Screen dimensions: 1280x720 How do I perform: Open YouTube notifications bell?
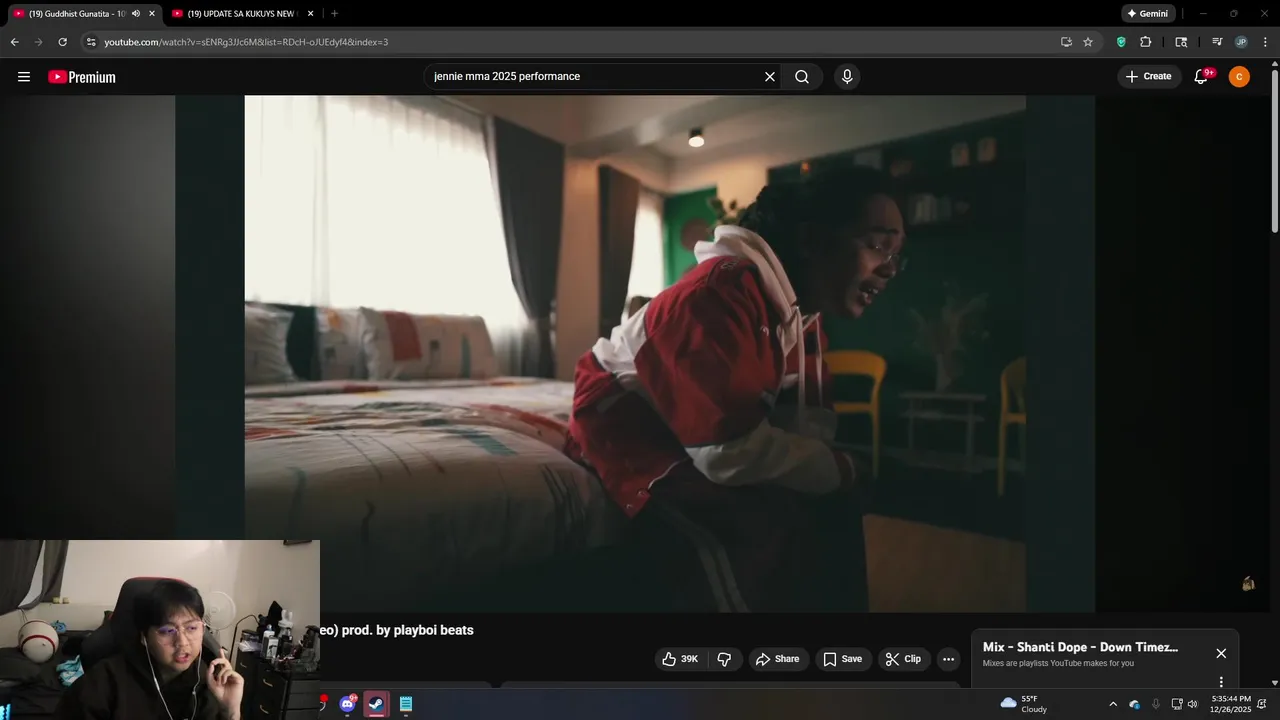coord(1202,77)
